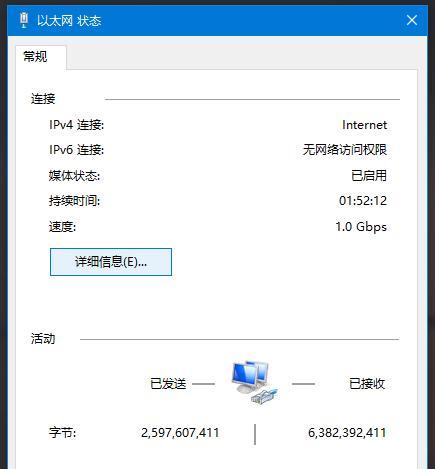Click the 无网络访问权限 status value
Image resolution: width=435 pixels, height=469 pixels.
345,150
